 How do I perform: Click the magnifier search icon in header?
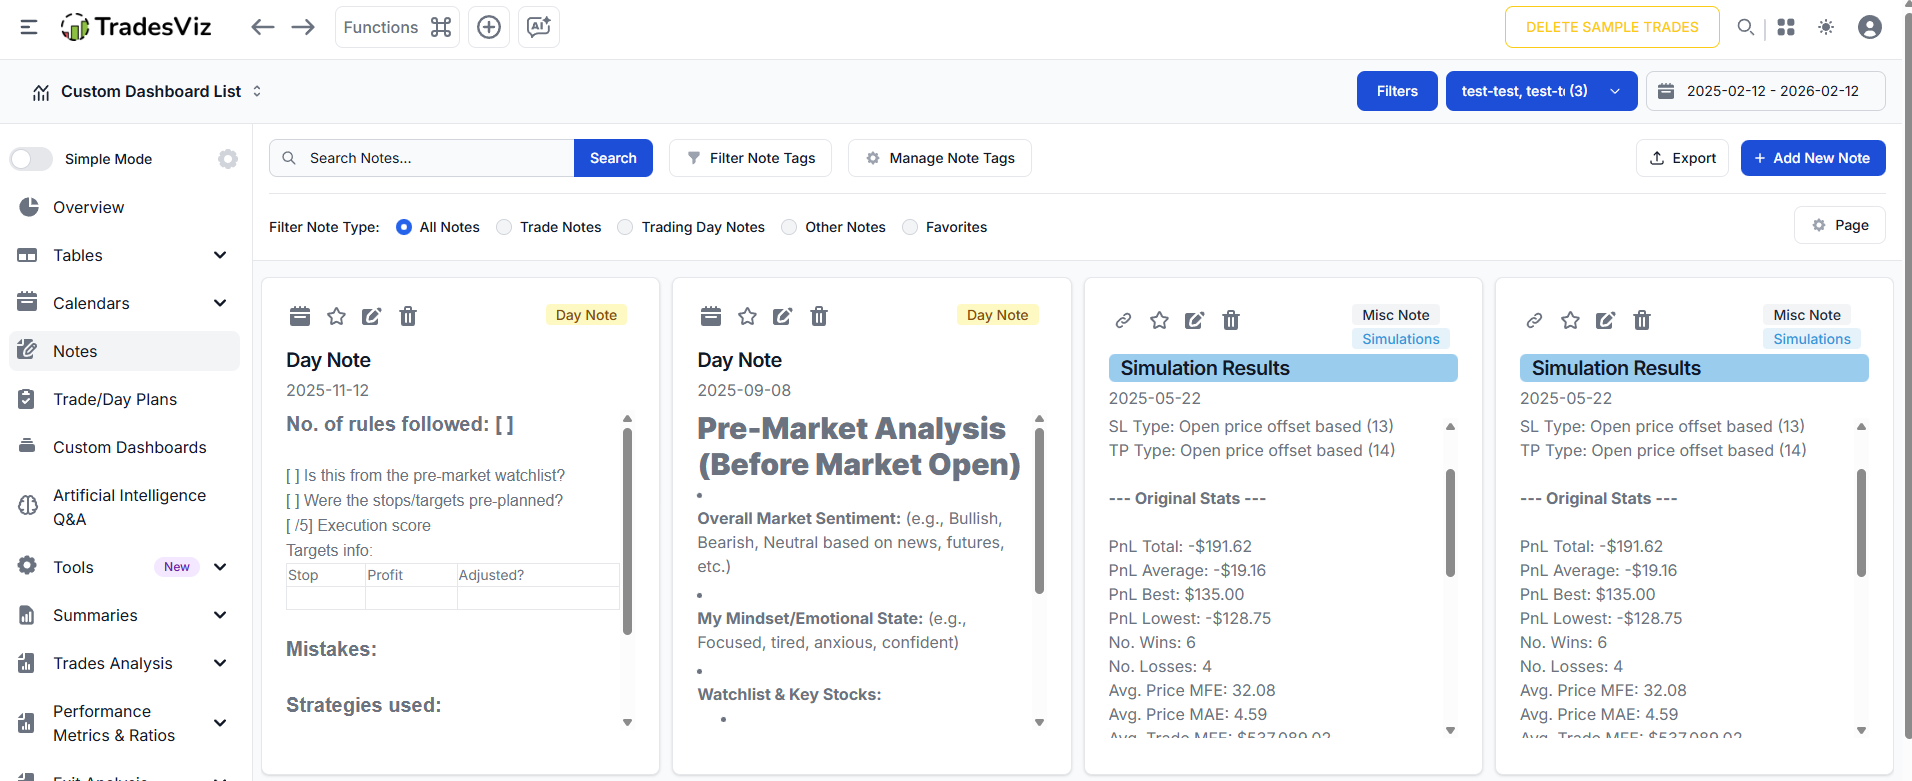pyautogui.click(x=1746, y=27)
